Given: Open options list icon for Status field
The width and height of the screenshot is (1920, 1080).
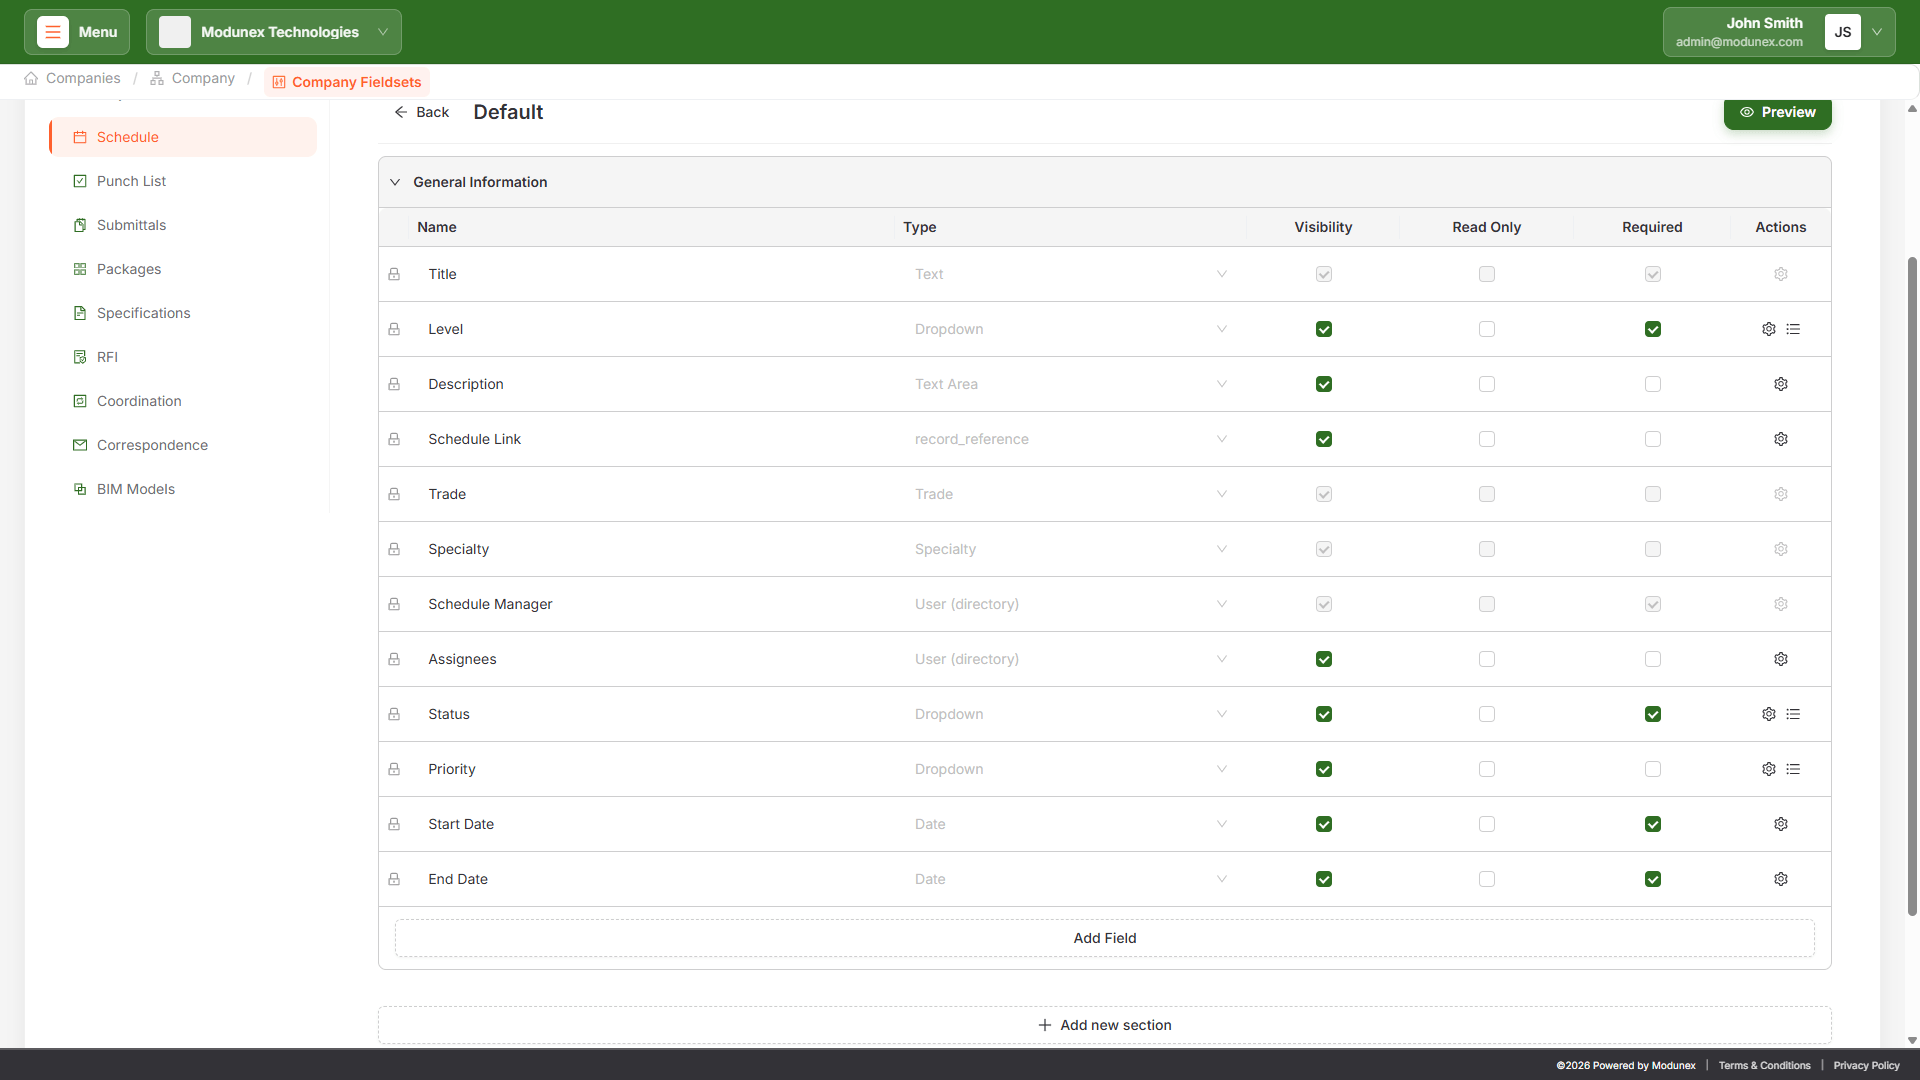Looking at the screenshot, I should click(1793, 714).
